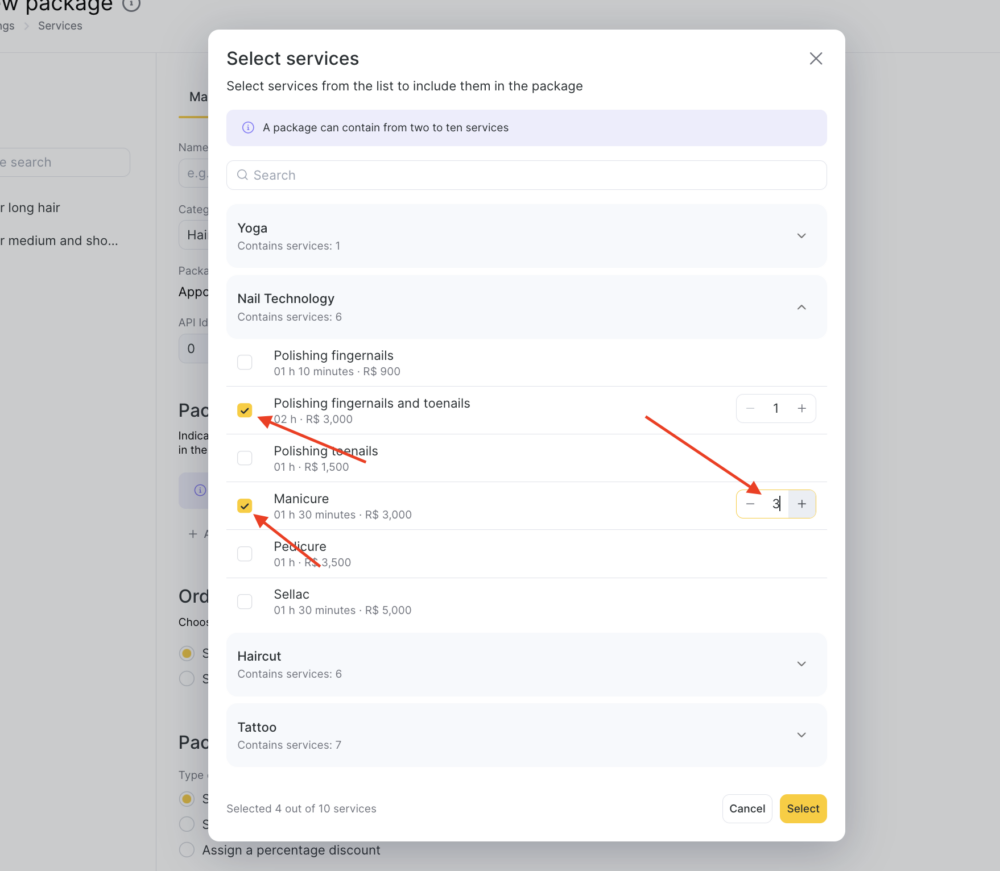The image size is (1000, 871).
Task: Click the Services breadcrumb link
Action: [x=60, y=26]
